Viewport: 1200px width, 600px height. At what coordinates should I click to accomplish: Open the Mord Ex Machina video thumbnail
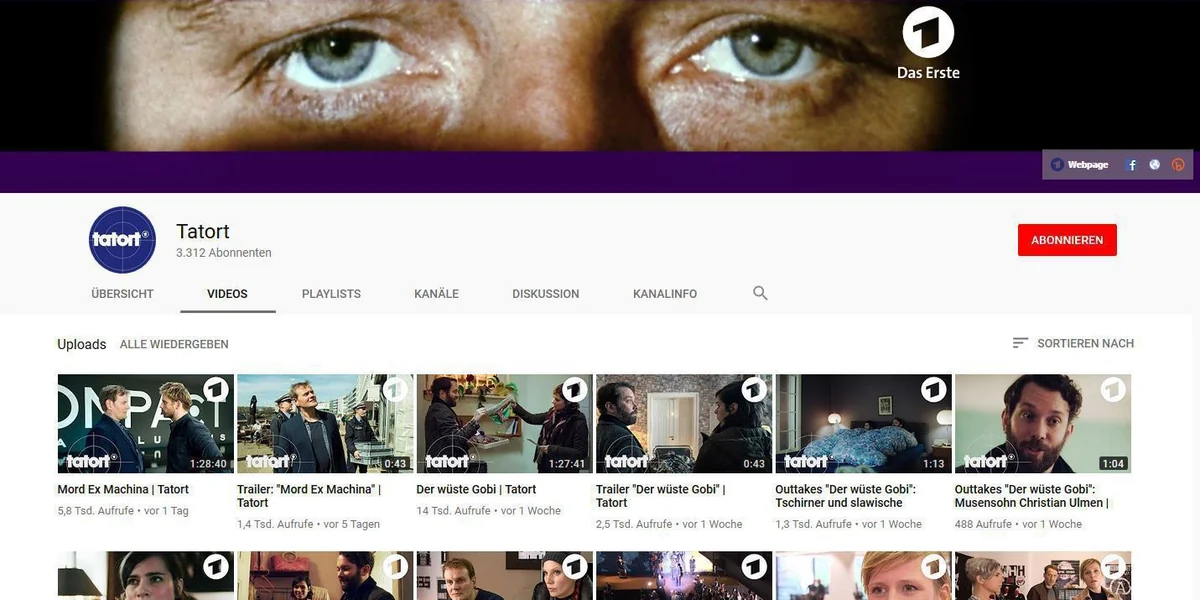tap(145, 424)
